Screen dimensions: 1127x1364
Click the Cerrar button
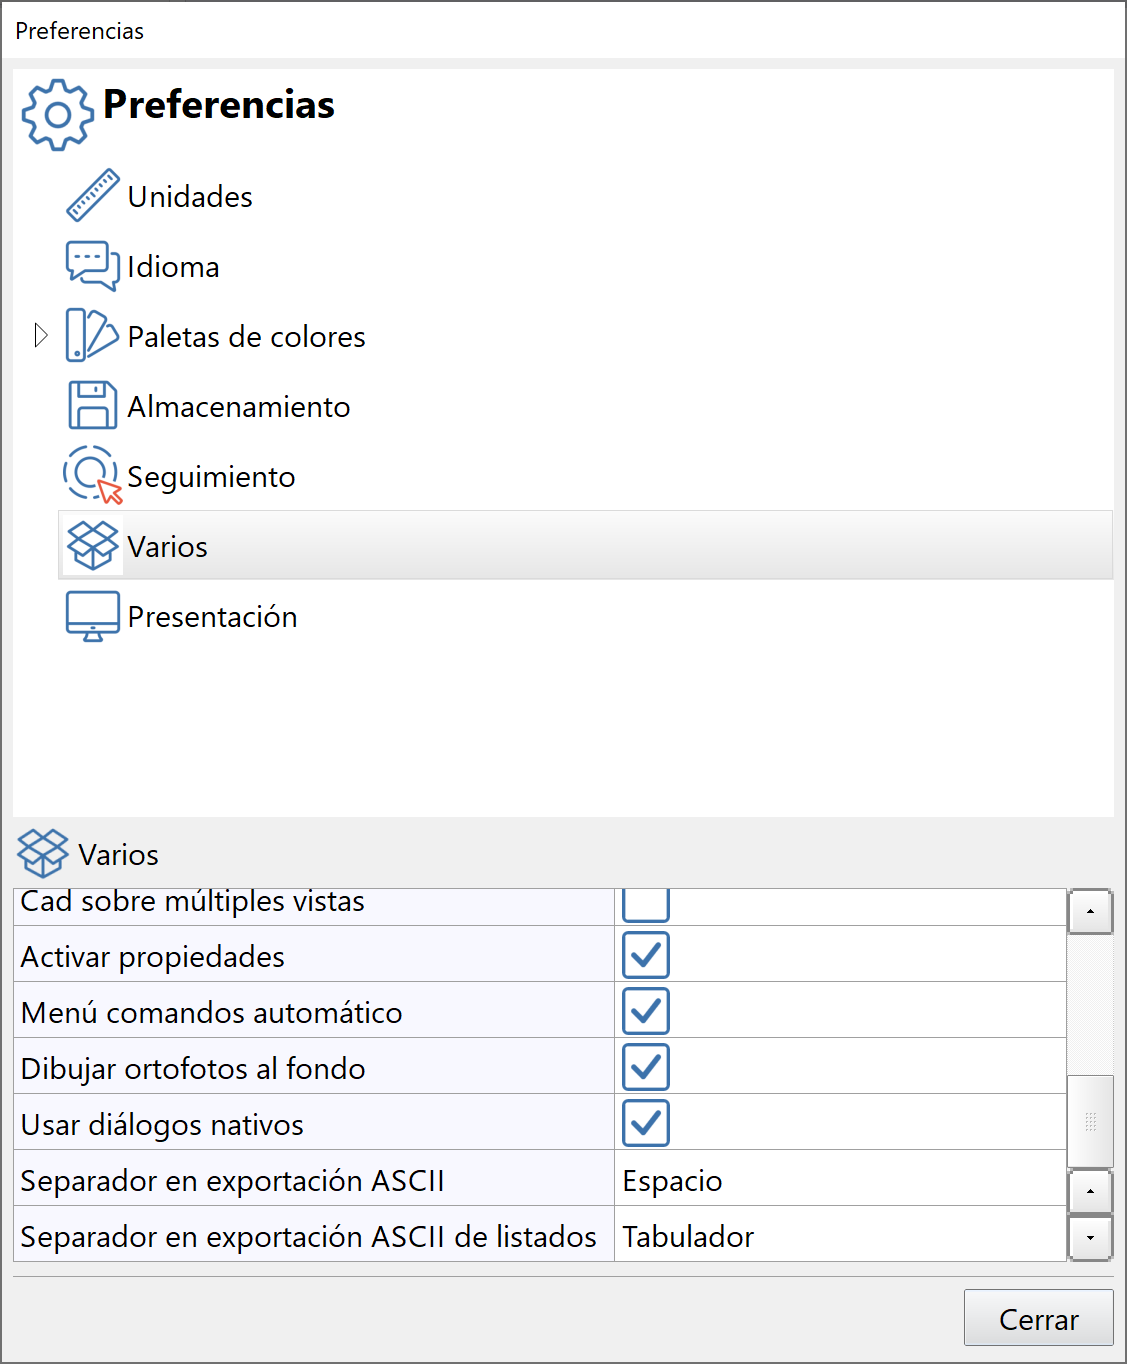[1038, 1317]
